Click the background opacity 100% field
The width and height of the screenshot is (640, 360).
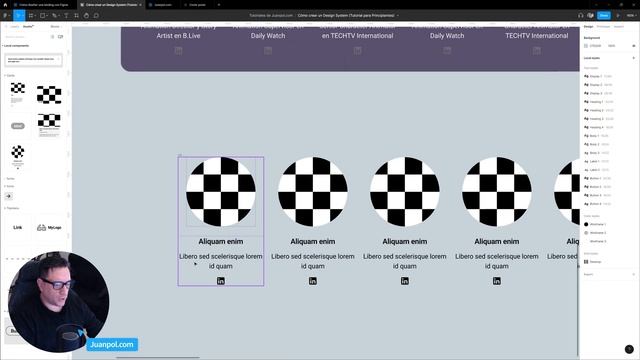click(x=611, y=46)
